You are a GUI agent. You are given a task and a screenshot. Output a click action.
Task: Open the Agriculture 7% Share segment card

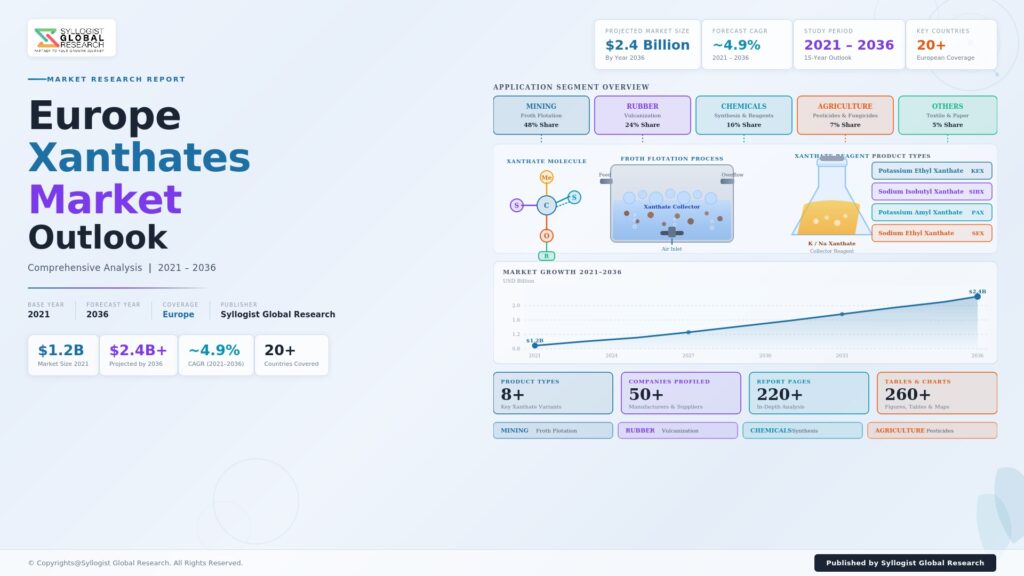(844, 115)
